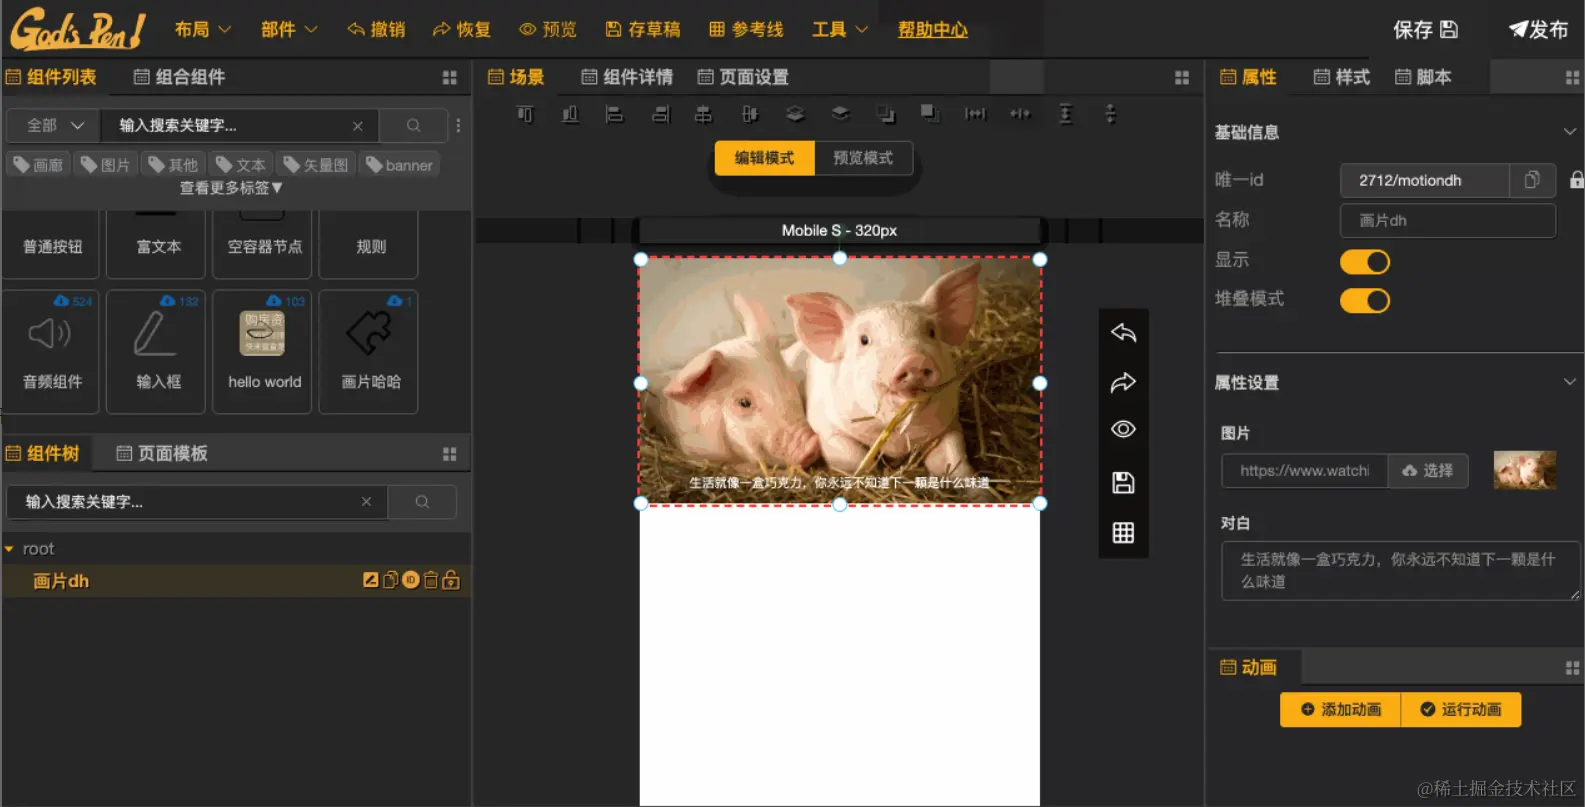Collapse the 基础信息 section

(x=1569, y=132)
